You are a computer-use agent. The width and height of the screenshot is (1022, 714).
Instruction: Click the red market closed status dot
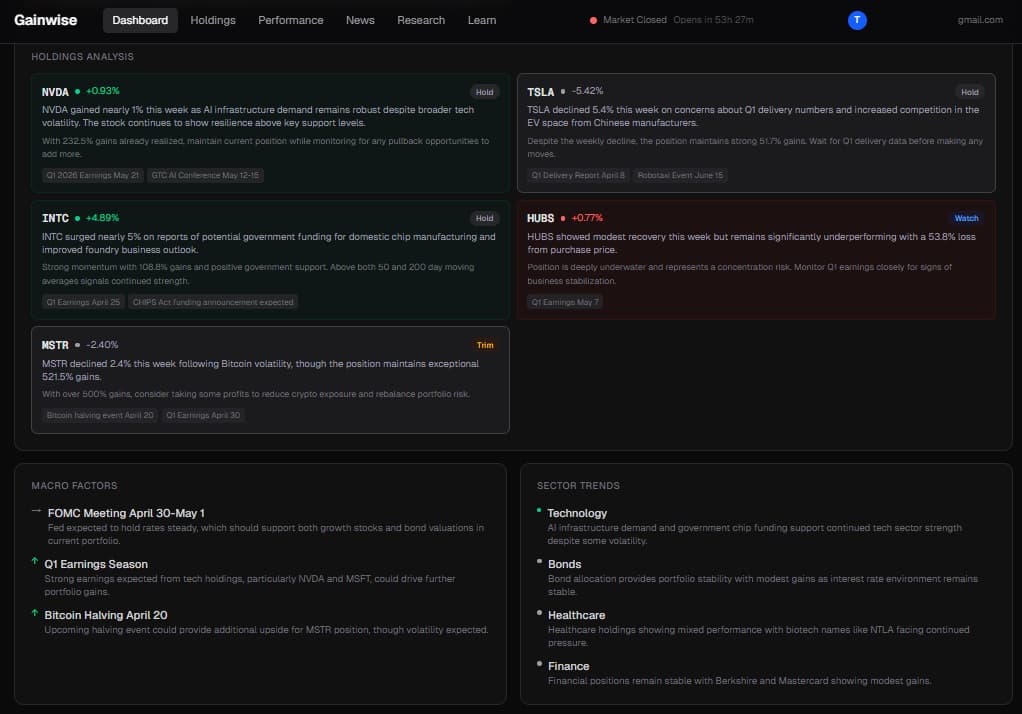(x=593, y=20)
